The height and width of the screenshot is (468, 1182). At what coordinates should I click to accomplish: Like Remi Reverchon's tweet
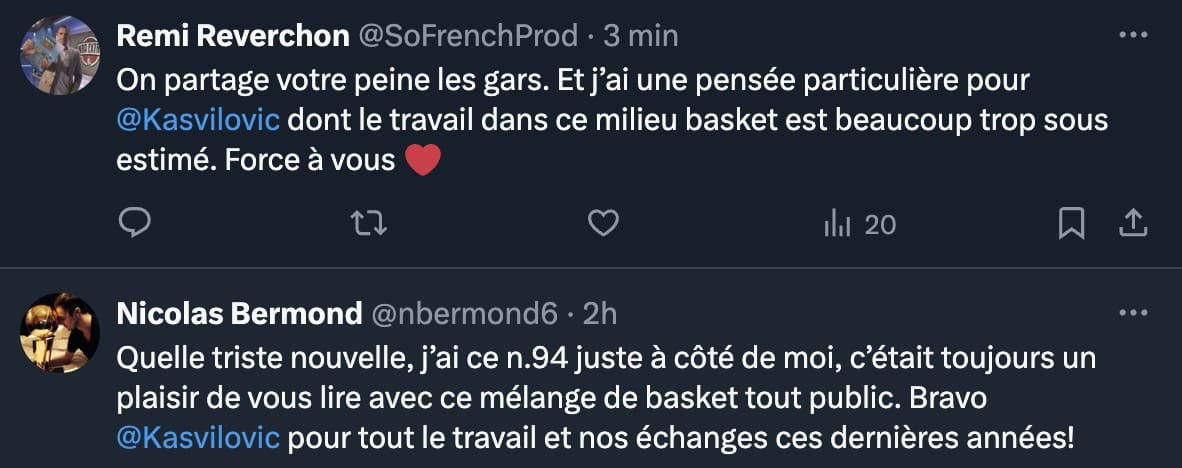click(x=602, y=224)
